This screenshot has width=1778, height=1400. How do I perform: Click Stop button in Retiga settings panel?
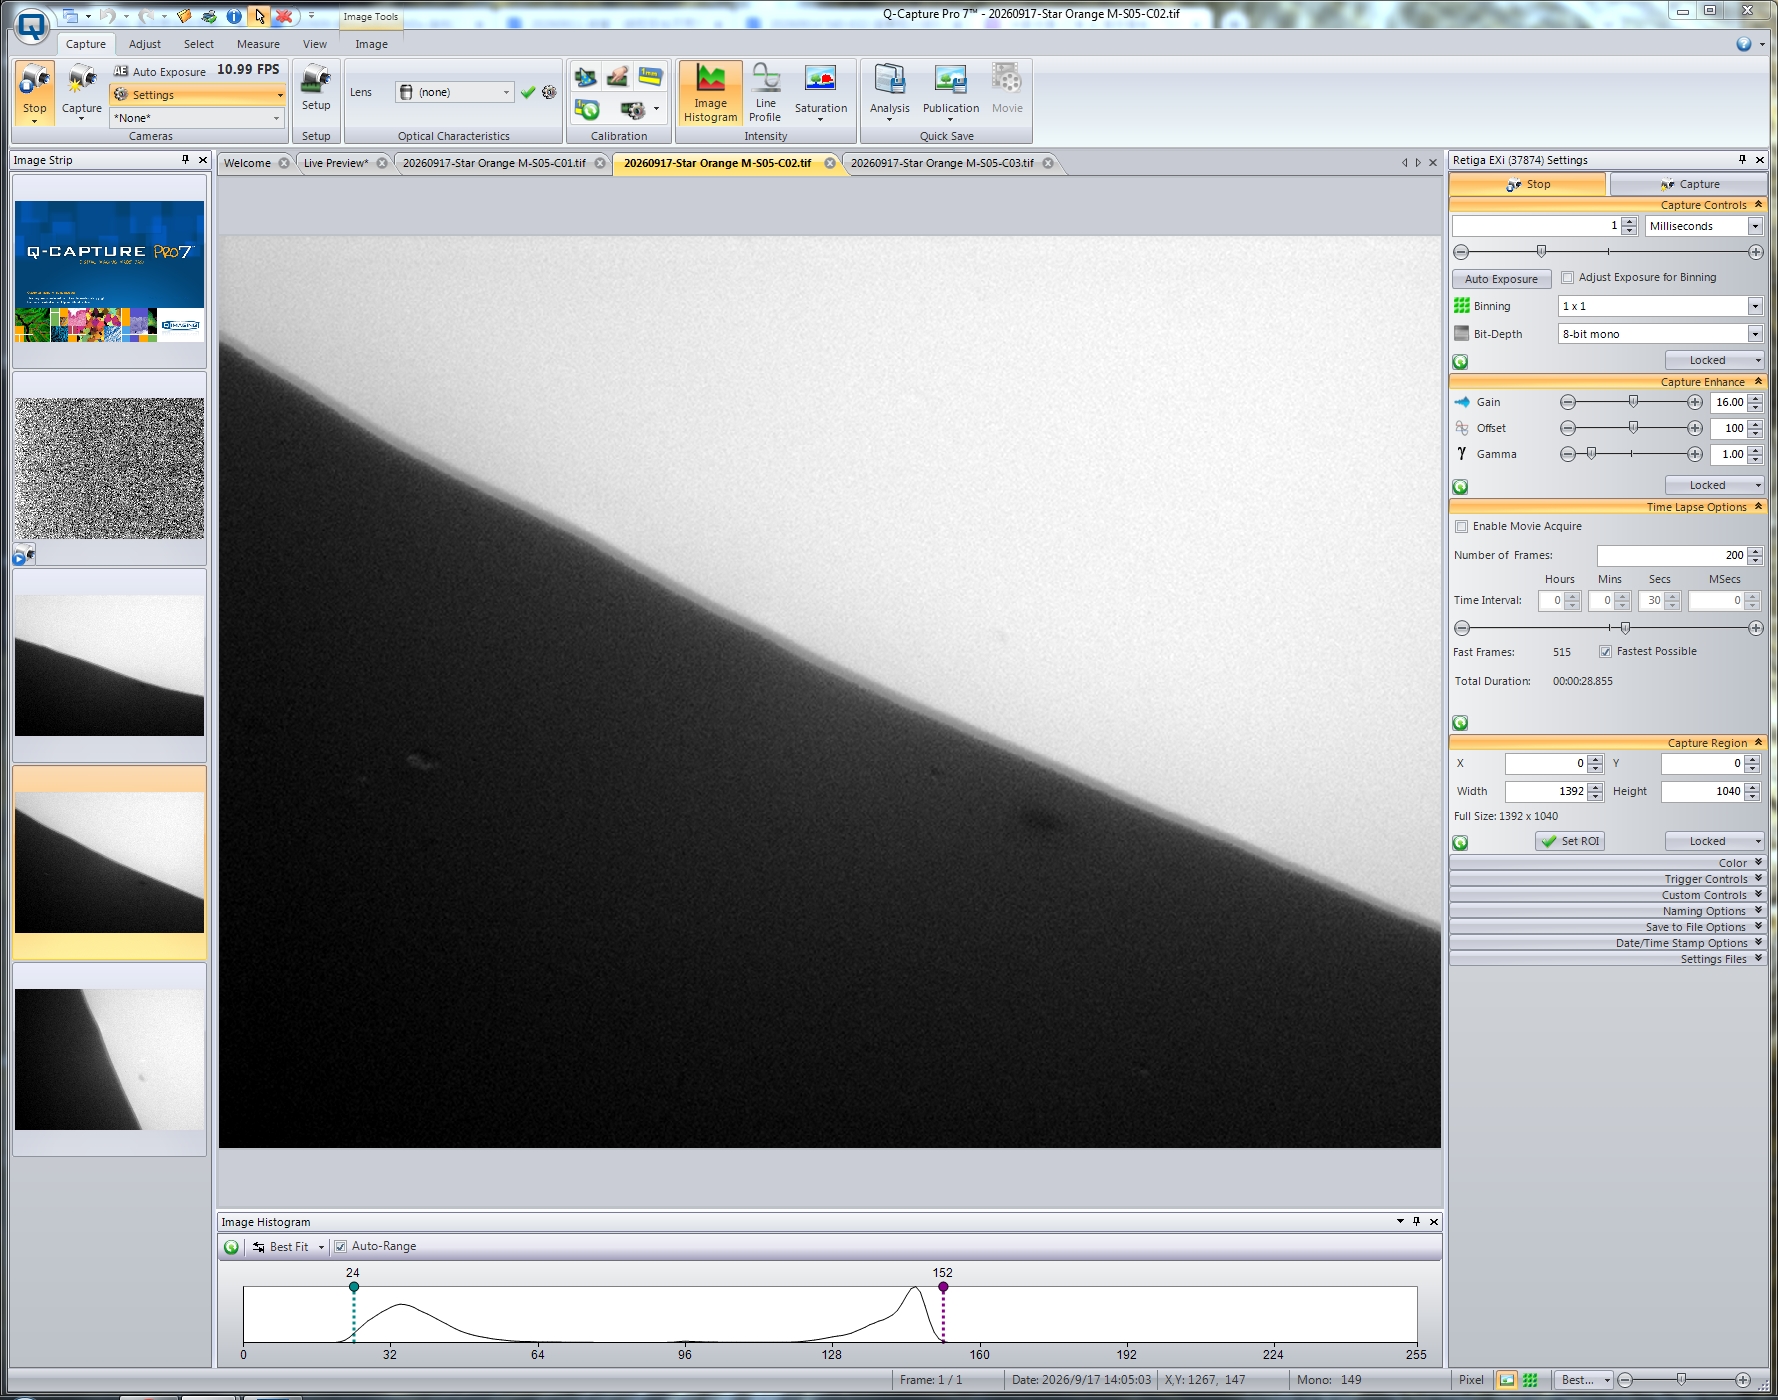(x=1527, y=184)
